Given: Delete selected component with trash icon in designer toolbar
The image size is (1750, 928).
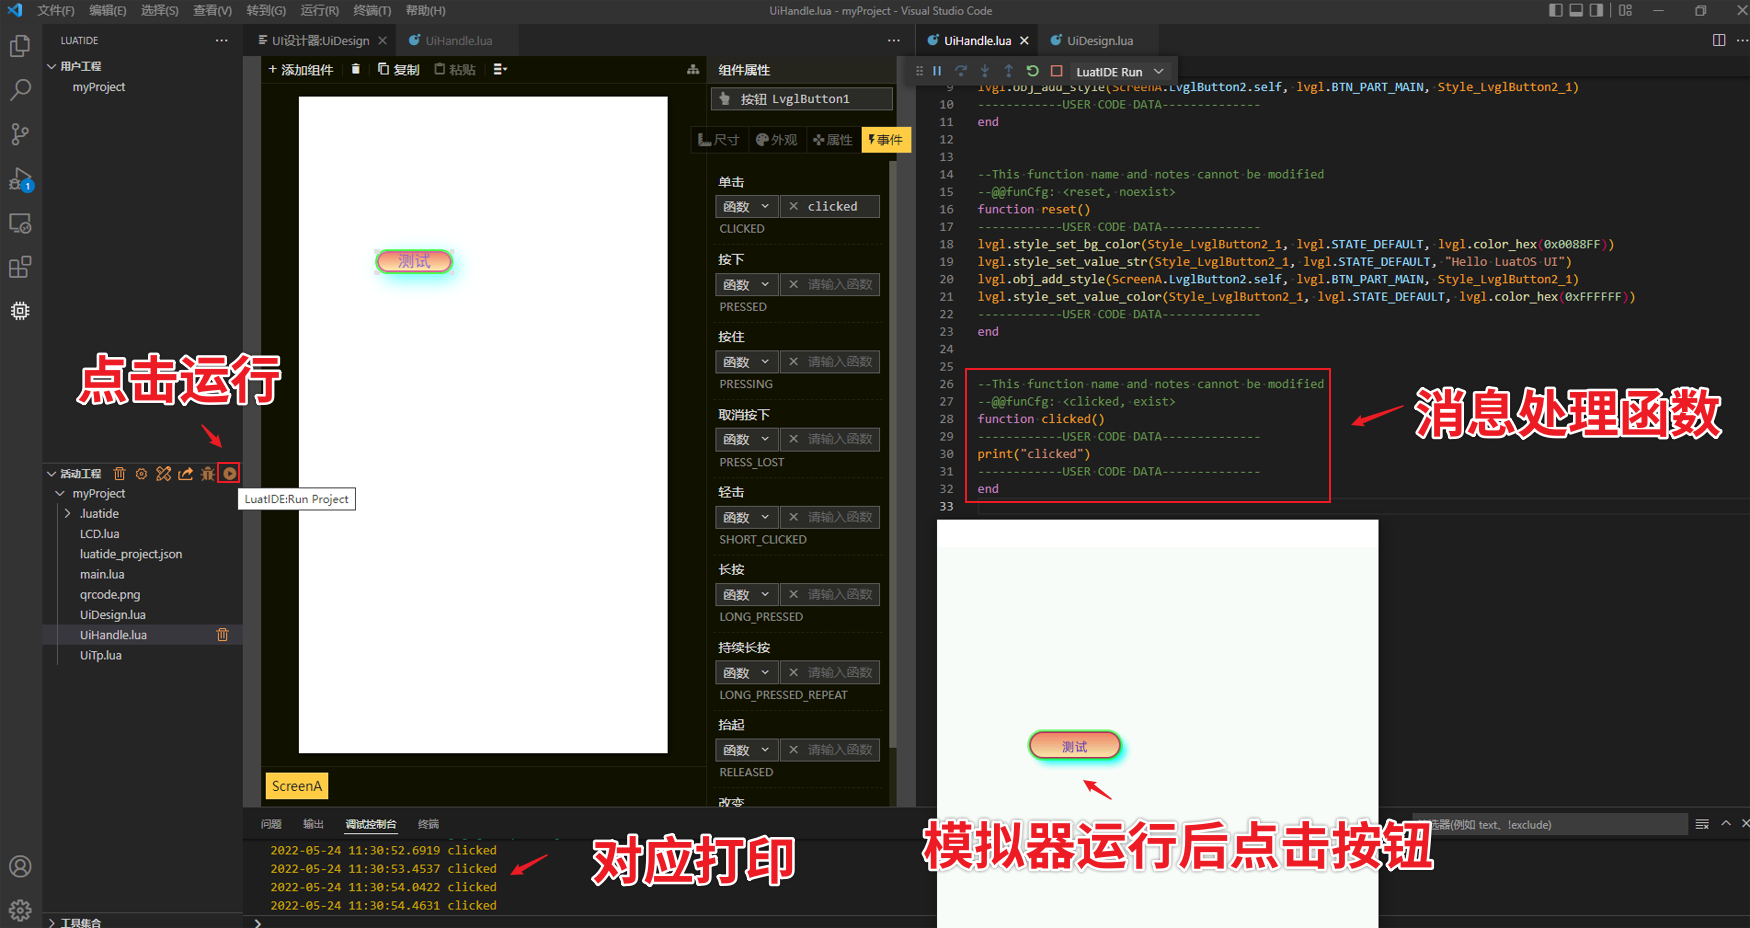Looking at the screenshot, I should (x=355, y=69).
